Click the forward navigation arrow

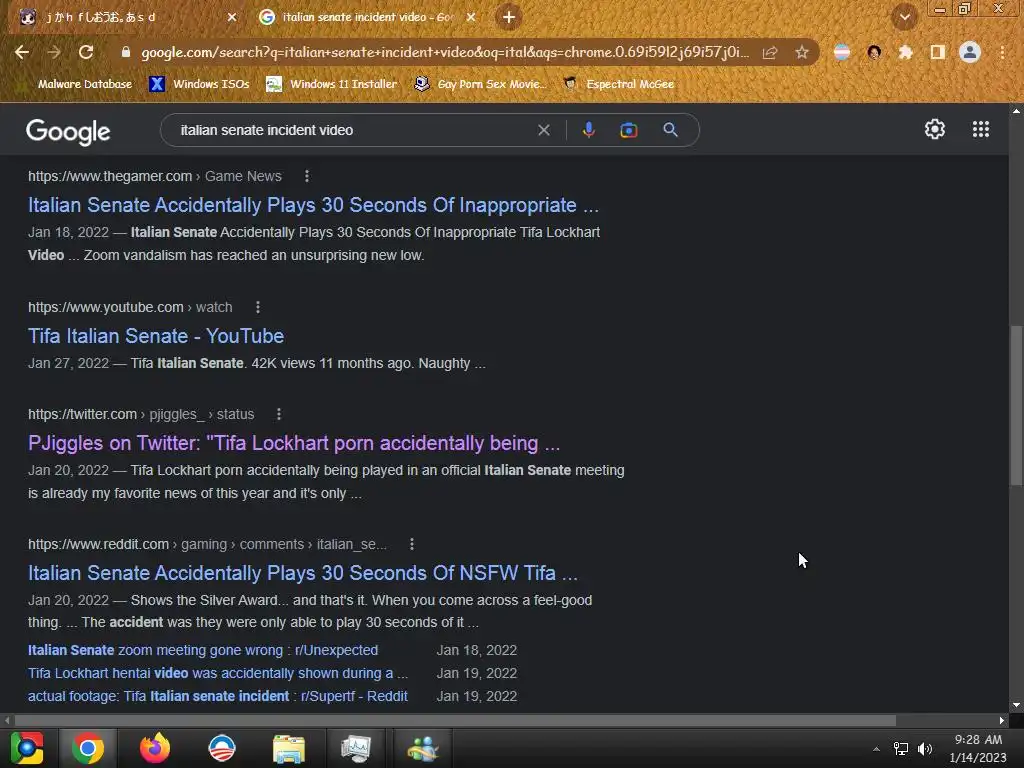[54, 52]
